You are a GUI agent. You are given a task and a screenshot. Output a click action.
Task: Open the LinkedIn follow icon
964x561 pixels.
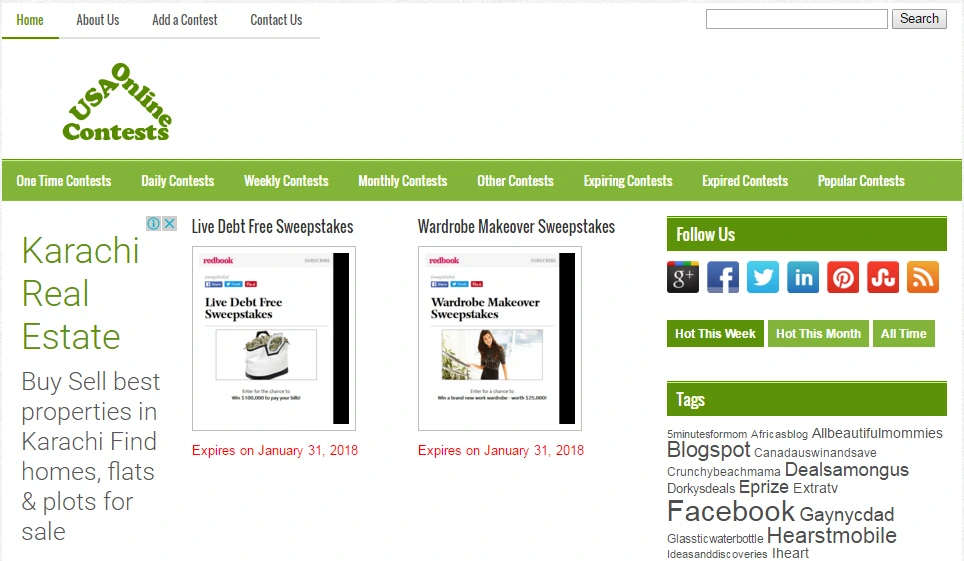(x=803, y=277)
